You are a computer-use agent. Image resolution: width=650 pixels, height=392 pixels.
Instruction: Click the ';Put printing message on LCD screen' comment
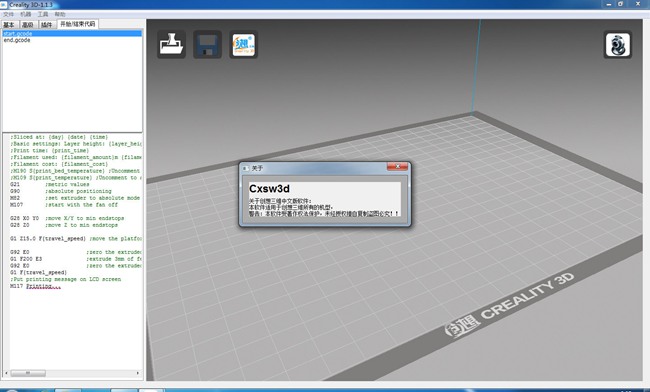(66, 279)
